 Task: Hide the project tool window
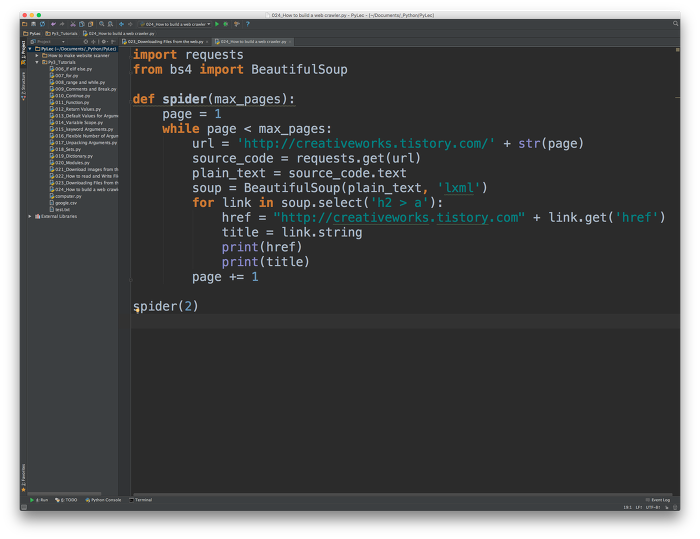tap(113, 42)
